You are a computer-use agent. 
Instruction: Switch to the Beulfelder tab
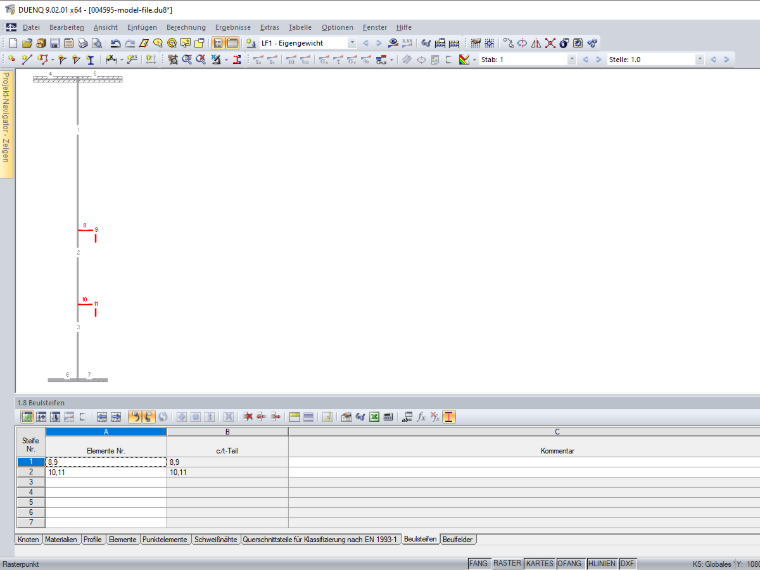[458, 539]
